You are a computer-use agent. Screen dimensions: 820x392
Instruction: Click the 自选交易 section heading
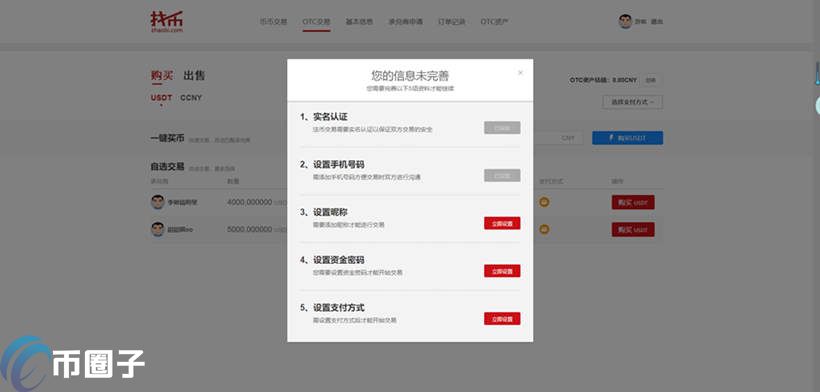pyautogui.click(x=167, y=167)
